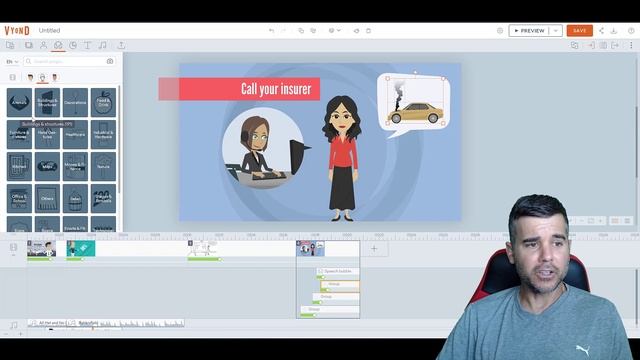Click the music note track icon
Viewport: 640px width, 360px height.
(x=13, y=325)
